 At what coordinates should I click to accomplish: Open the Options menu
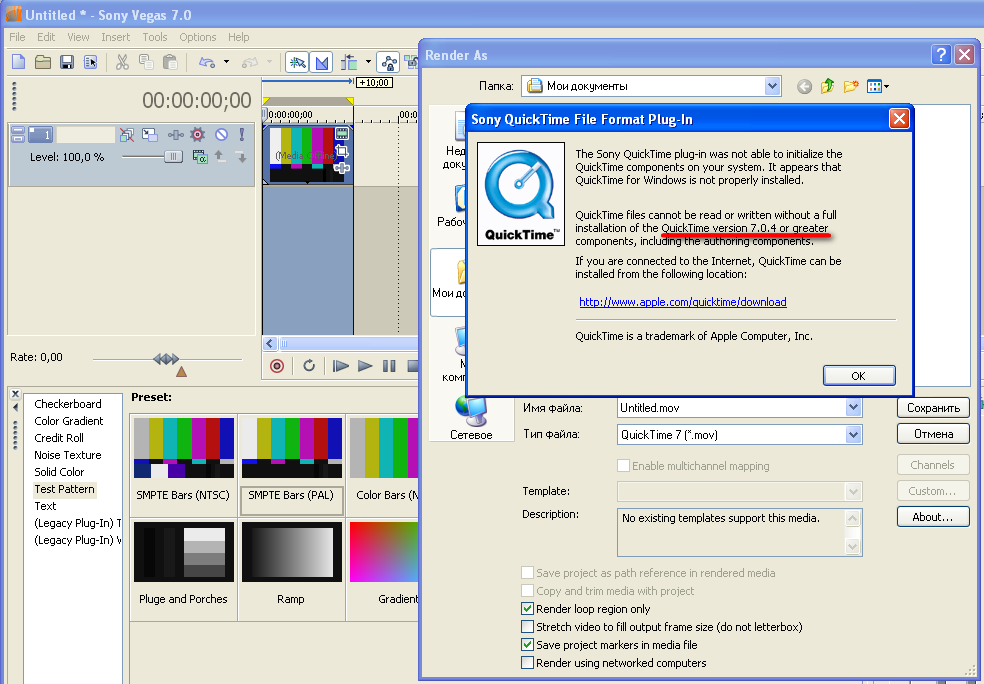pyautogui.click(x=198, y=37)
